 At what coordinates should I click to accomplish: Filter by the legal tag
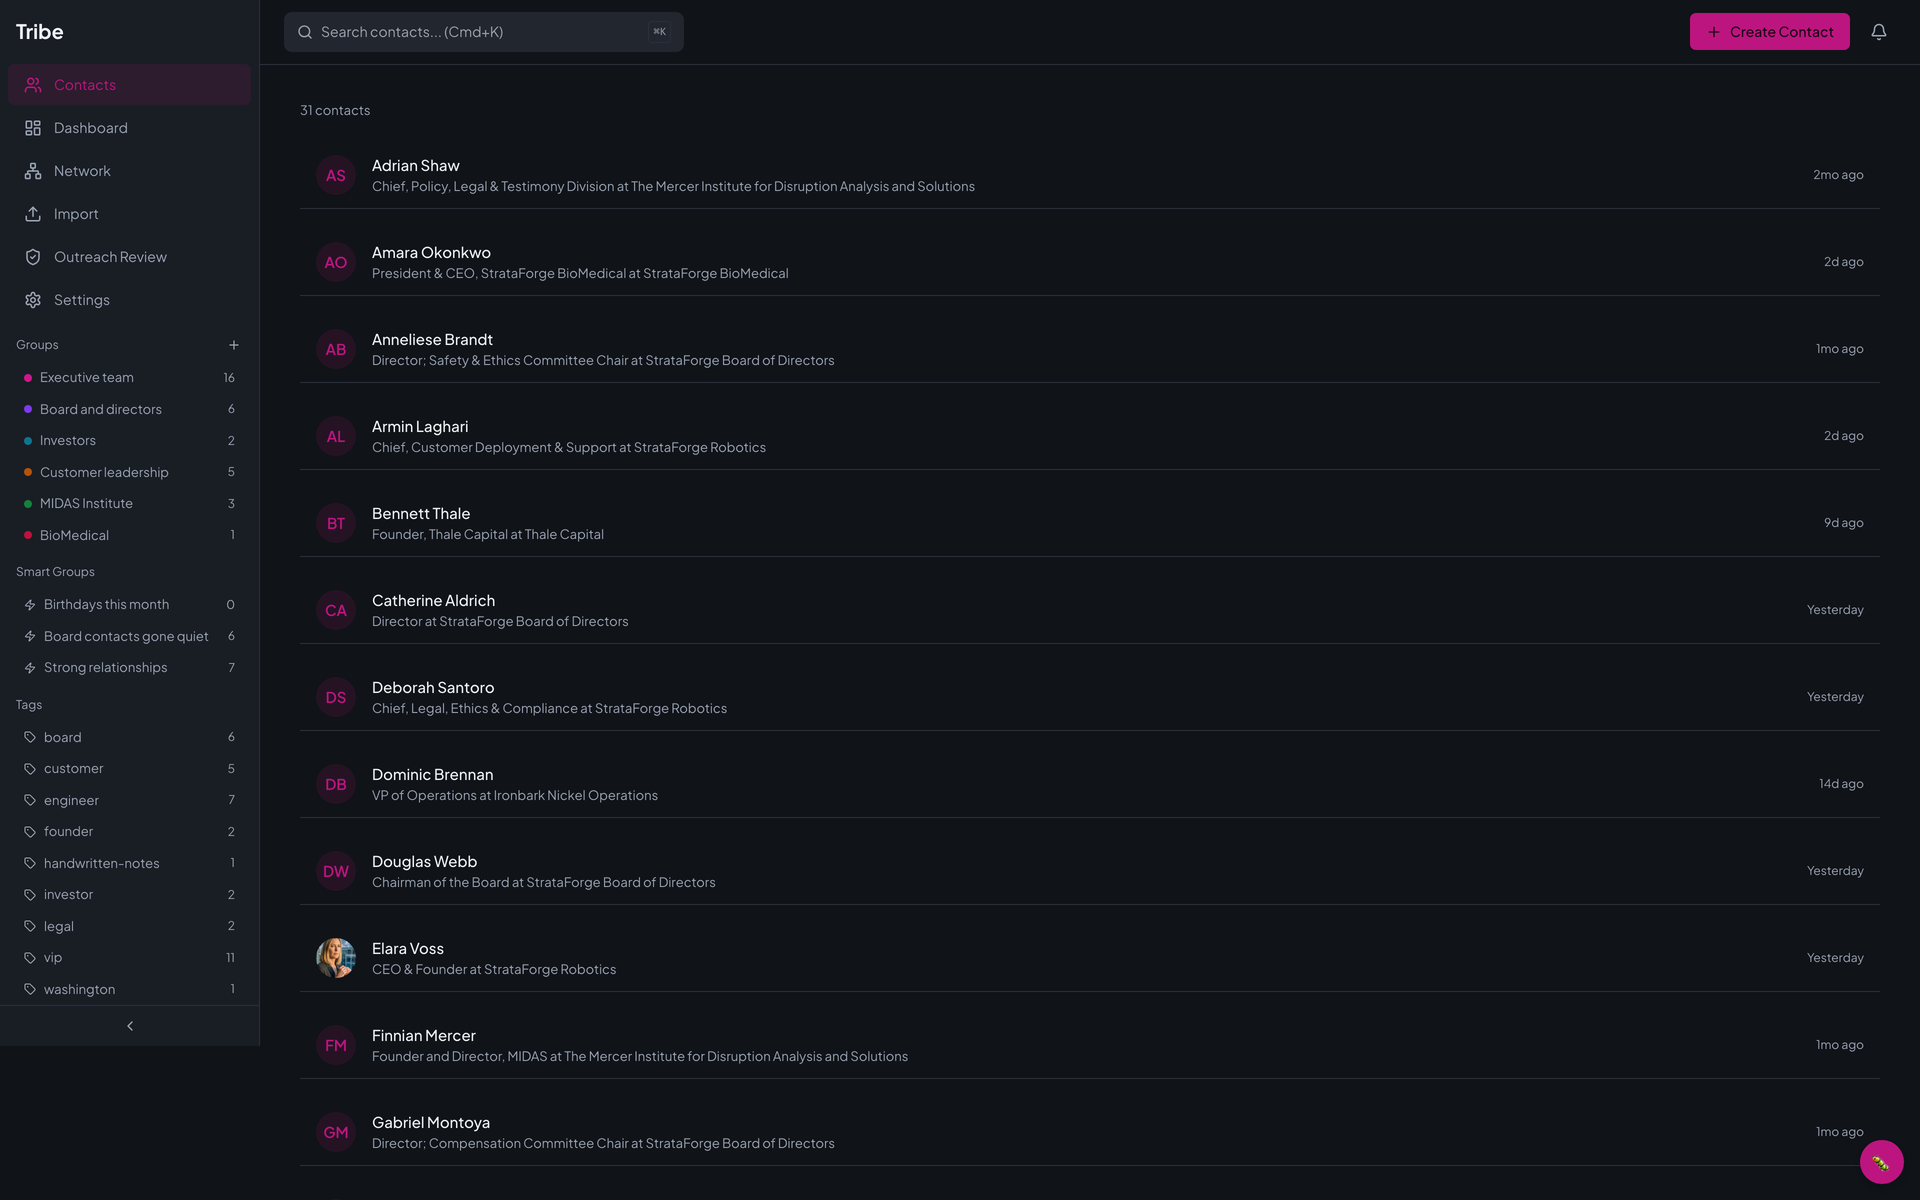(x=129, y=926)
